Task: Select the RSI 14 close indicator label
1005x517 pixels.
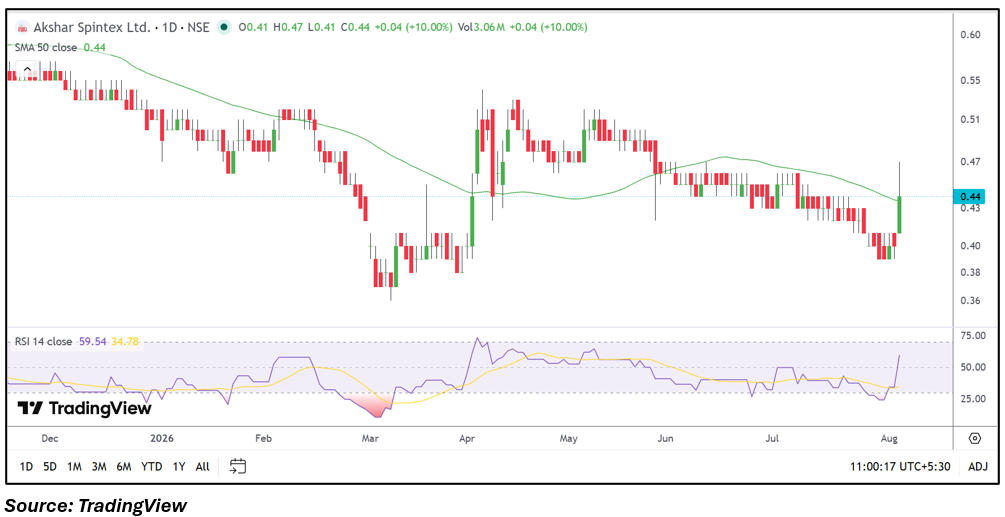Action: pos(44,342)
